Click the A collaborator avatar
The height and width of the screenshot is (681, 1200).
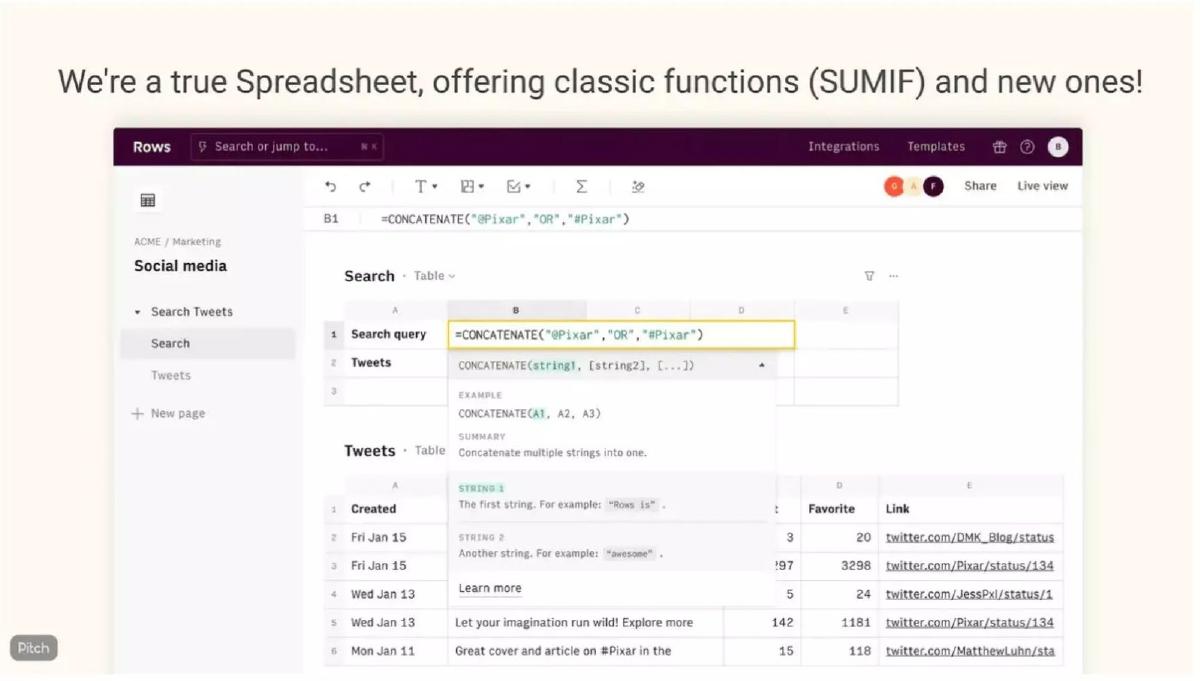(913, 186)
